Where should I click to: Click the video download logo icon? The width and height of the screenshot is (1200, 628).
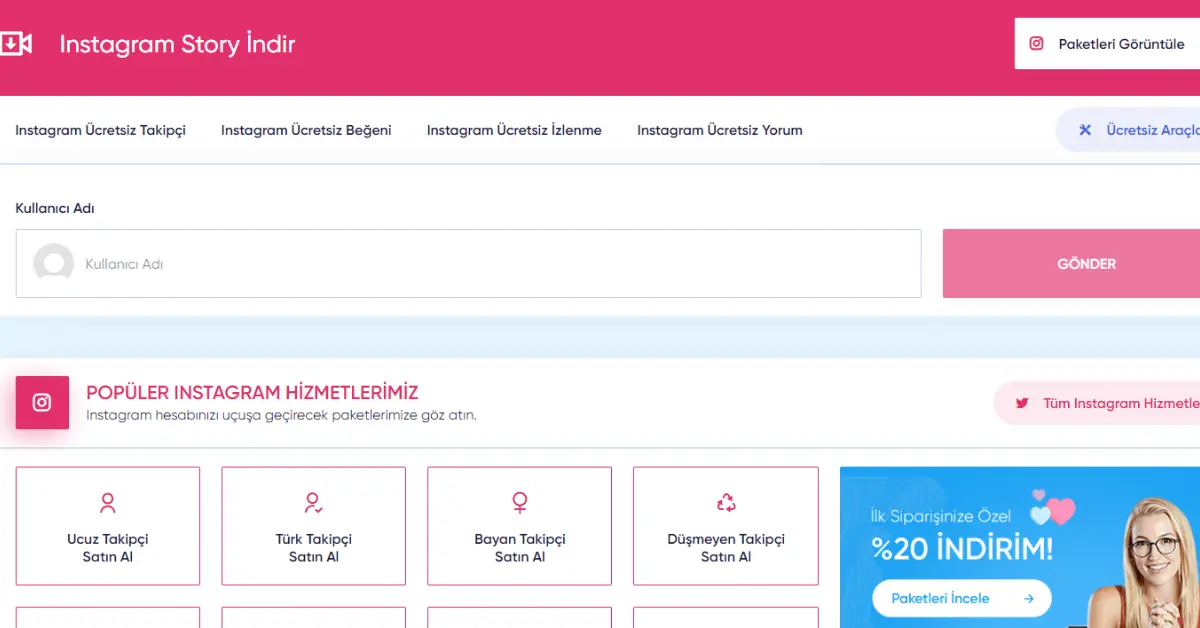[x=16, y=44]
